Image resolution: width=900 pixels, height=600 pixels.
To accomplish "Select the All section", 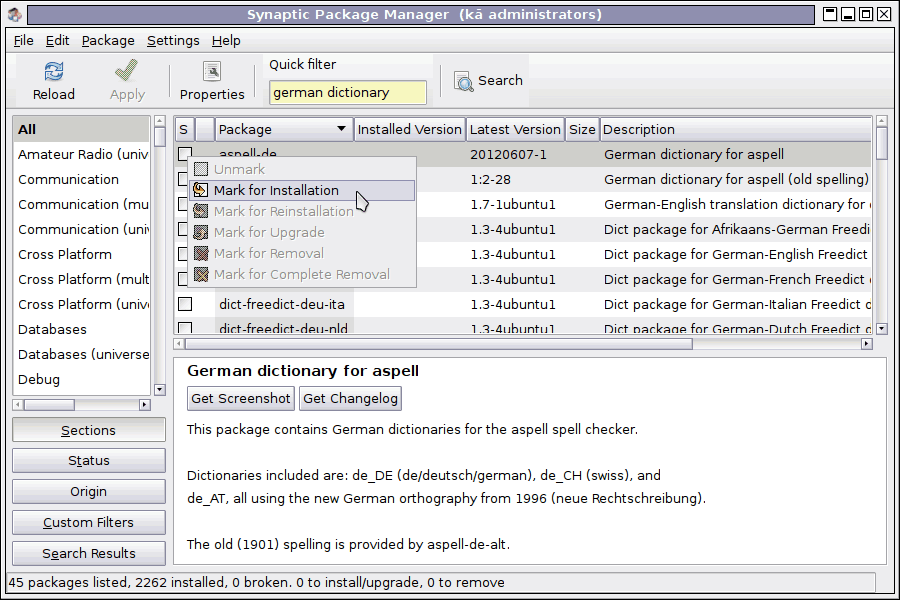I will (x=81, y=129).
